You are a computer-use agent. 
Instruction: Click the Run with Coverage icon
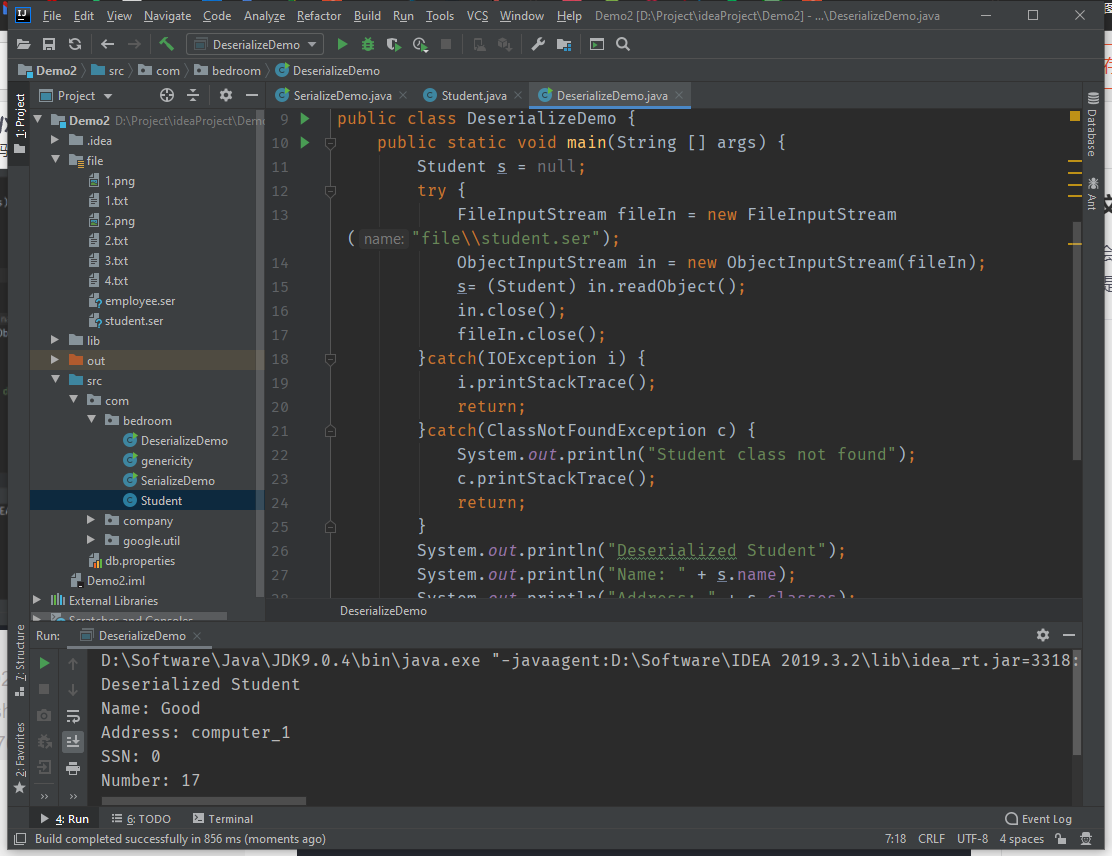394,45
